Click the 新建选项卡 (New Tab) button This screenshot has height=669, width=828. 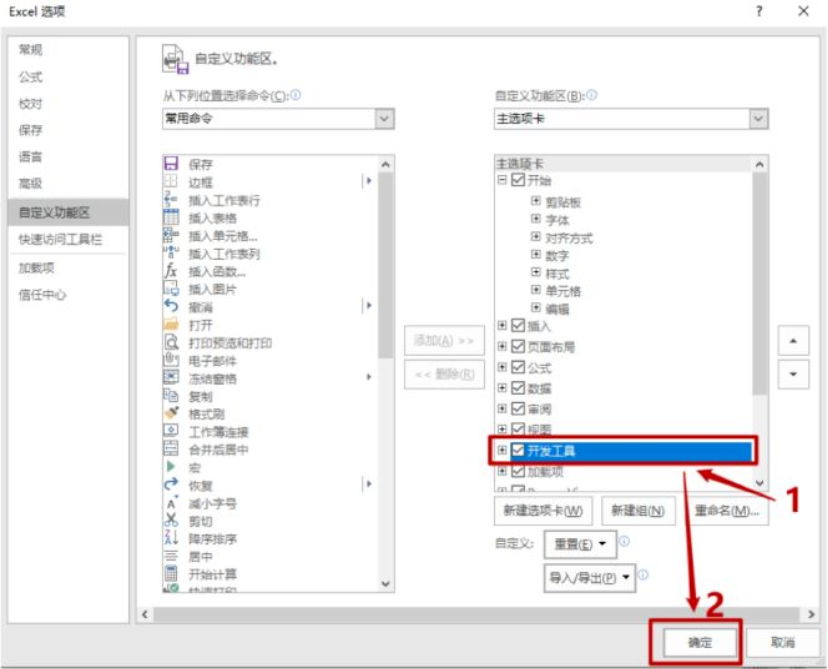(543, 511)
